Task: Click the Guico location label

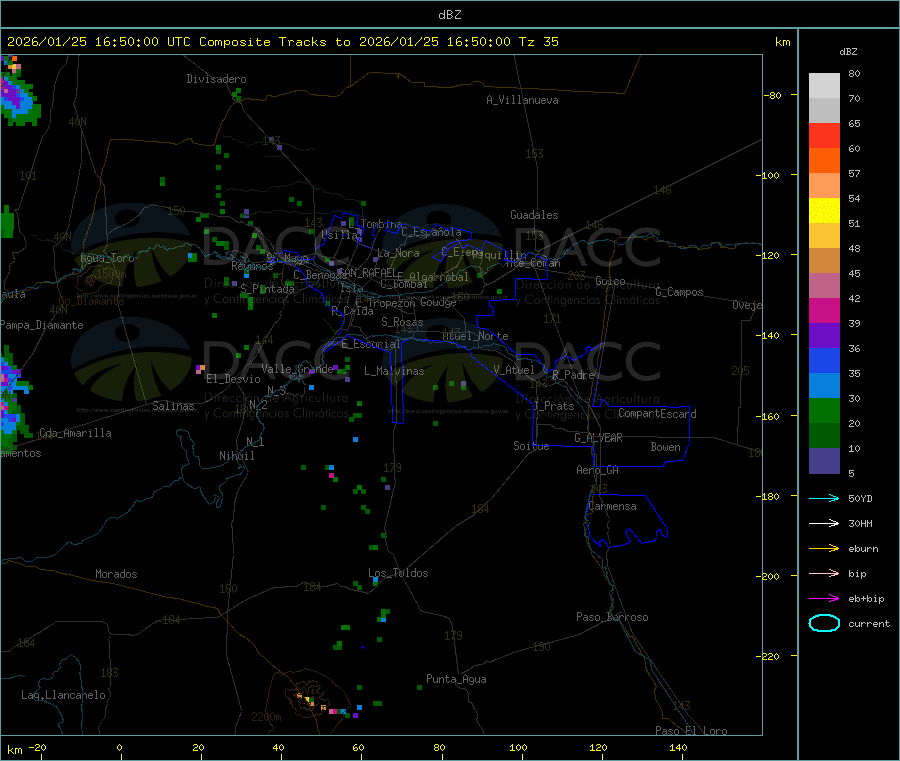Action: tap(610, 281)
